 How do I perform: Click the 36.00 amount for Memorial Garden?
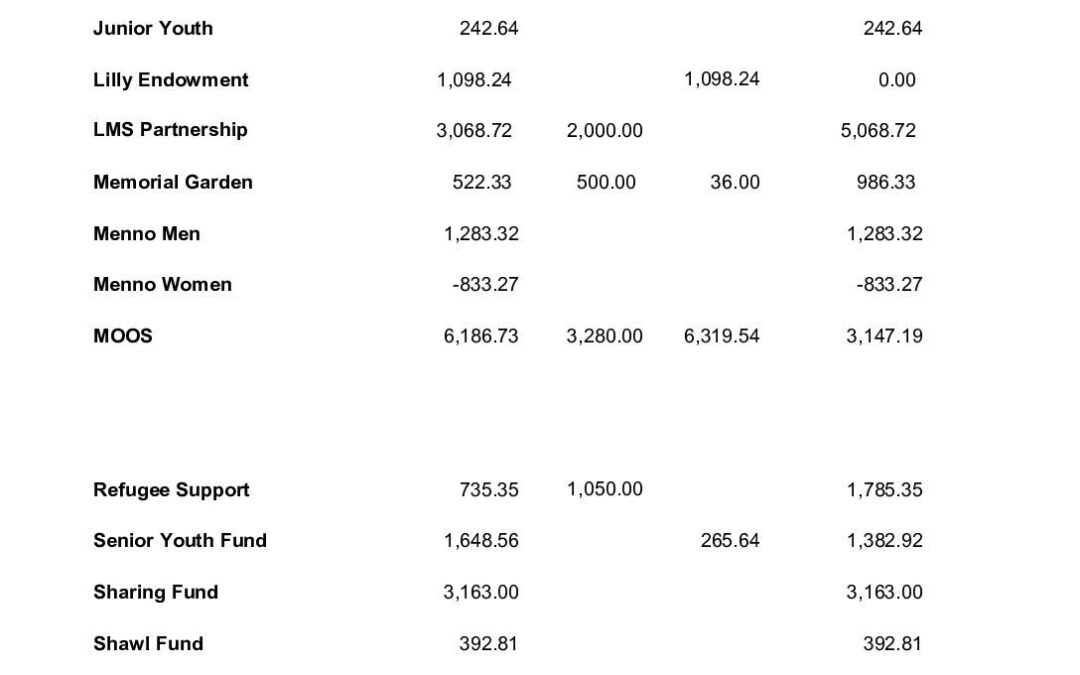(x=735, y=182)
